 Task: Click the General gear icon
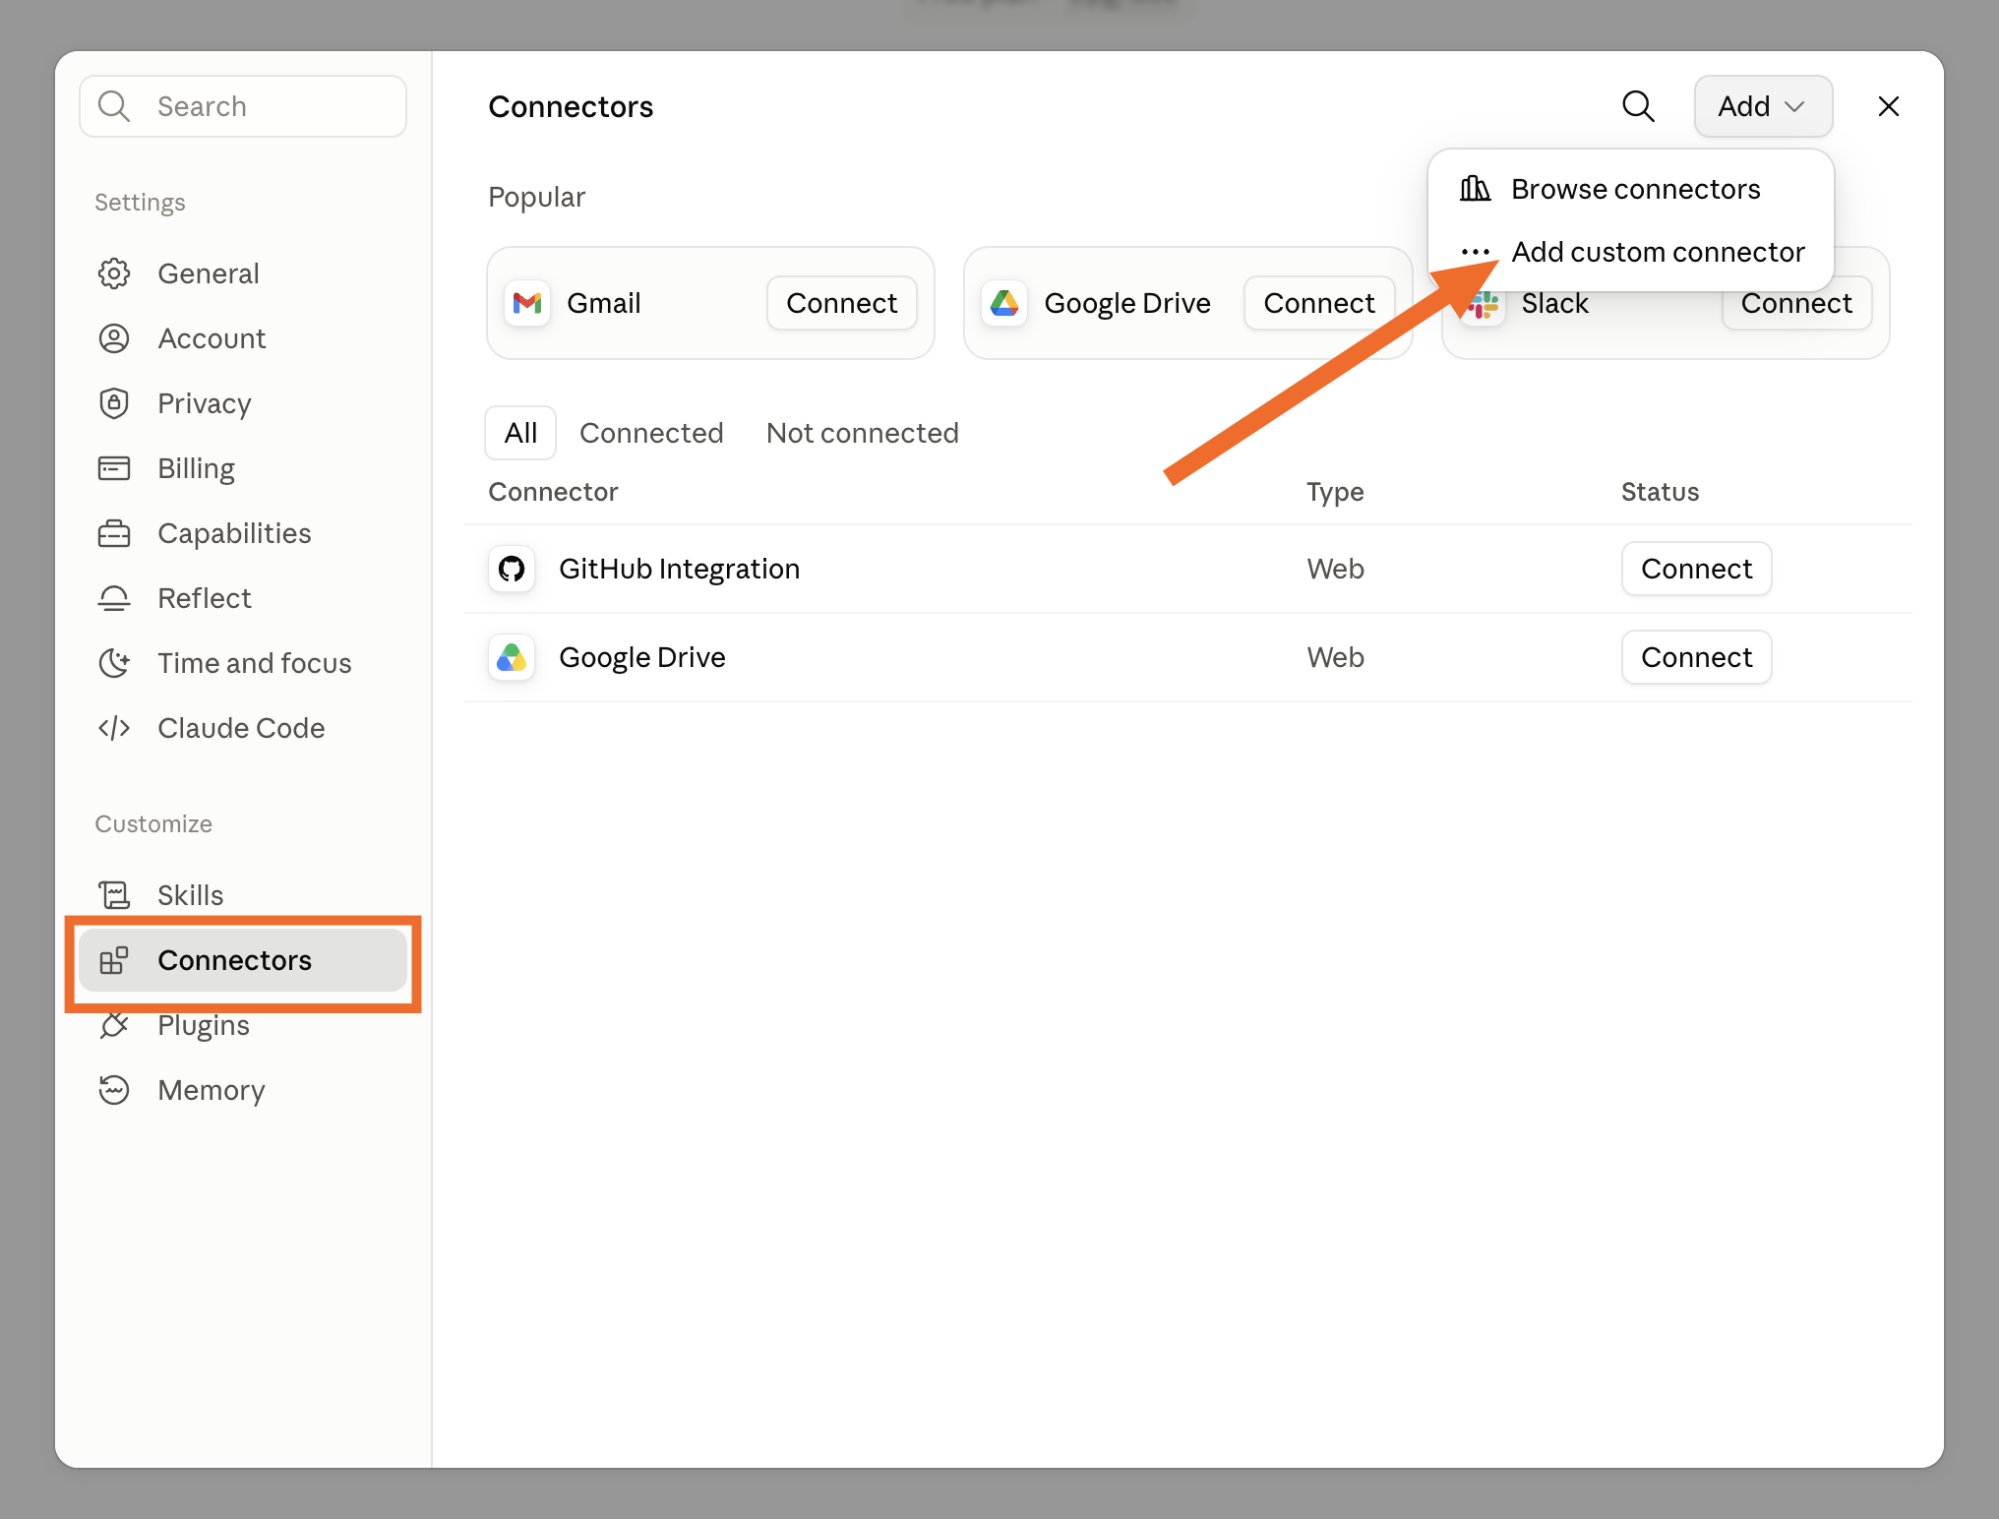tap(114, 273)
